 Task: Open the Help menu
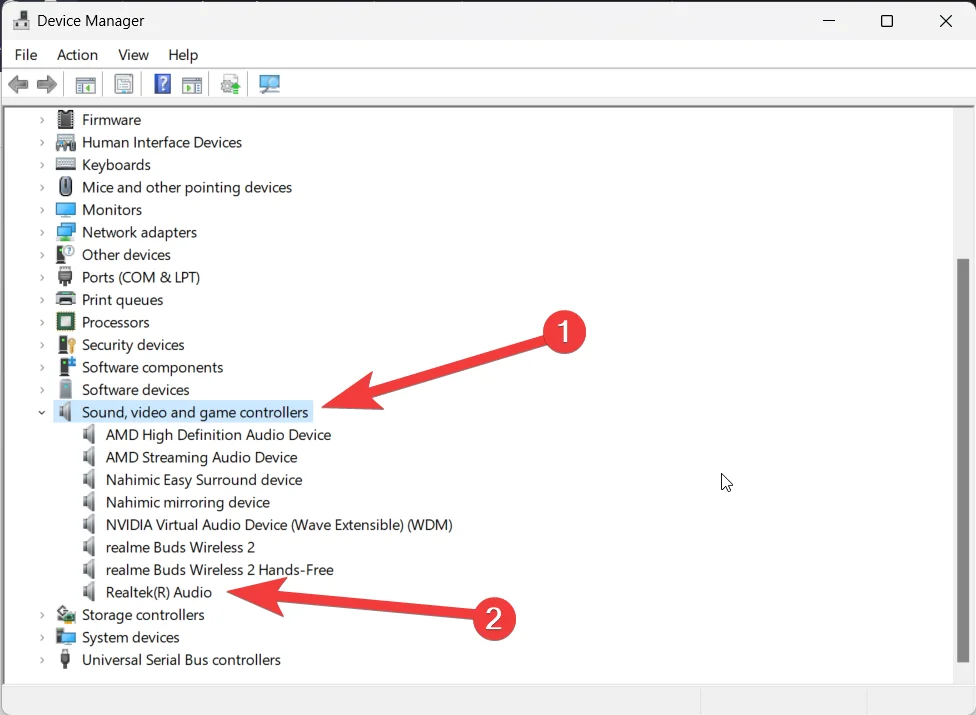pos(183,55)
